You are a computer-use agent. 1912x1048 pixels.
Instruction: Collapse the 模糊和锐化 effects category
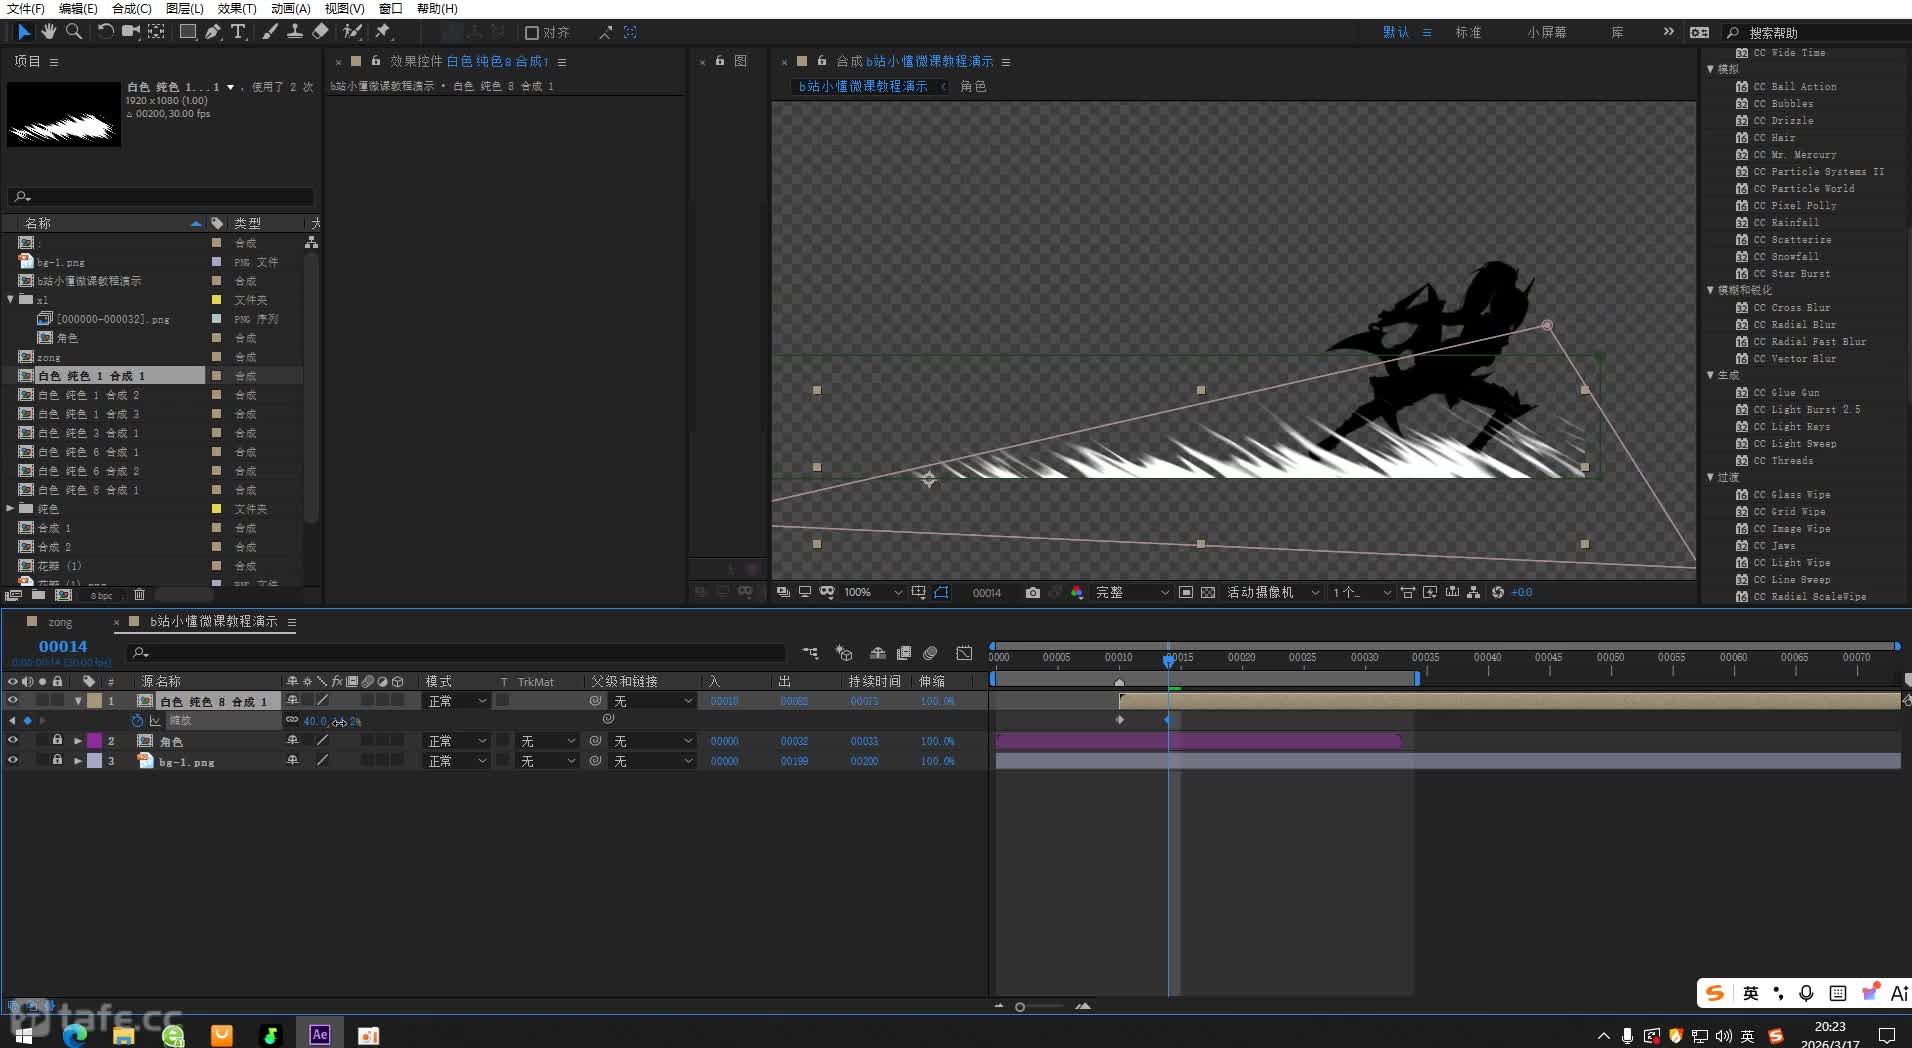tap(1710, 290)
